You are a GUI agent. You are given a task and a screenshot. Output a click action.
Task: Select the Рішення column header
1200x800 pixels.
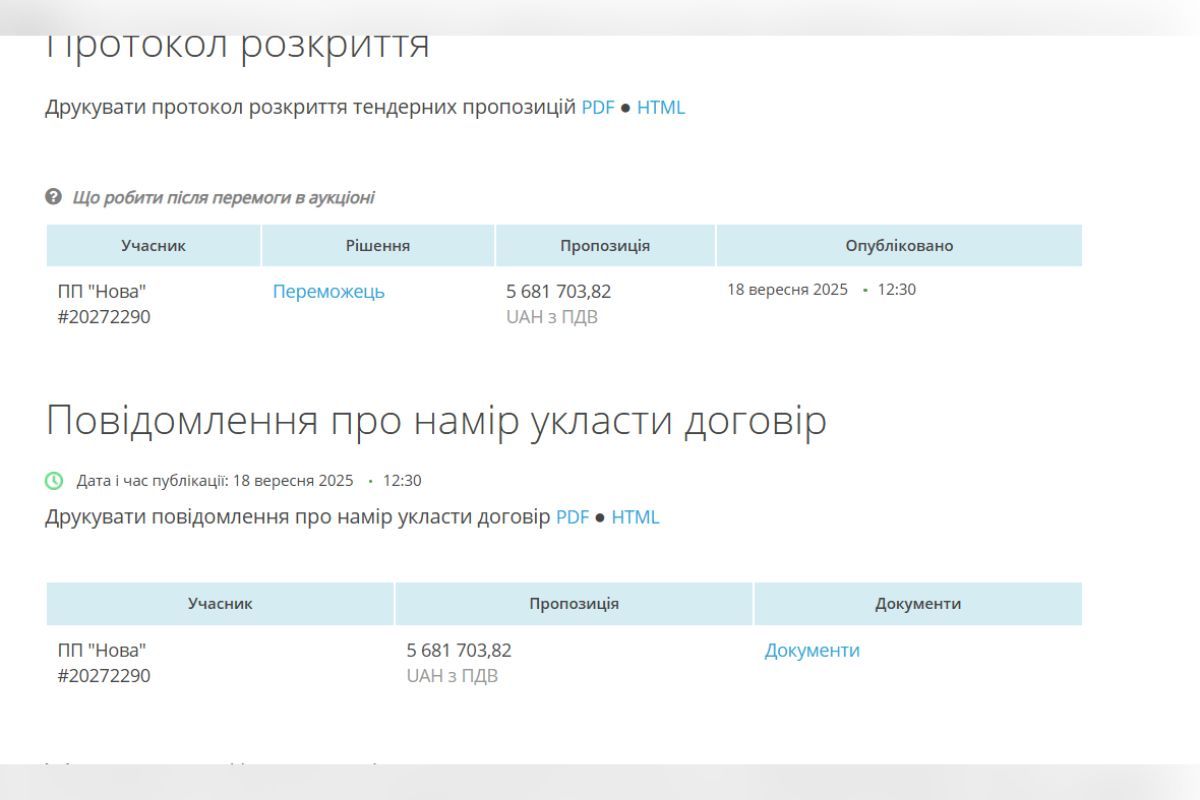(x=377, y=245)
